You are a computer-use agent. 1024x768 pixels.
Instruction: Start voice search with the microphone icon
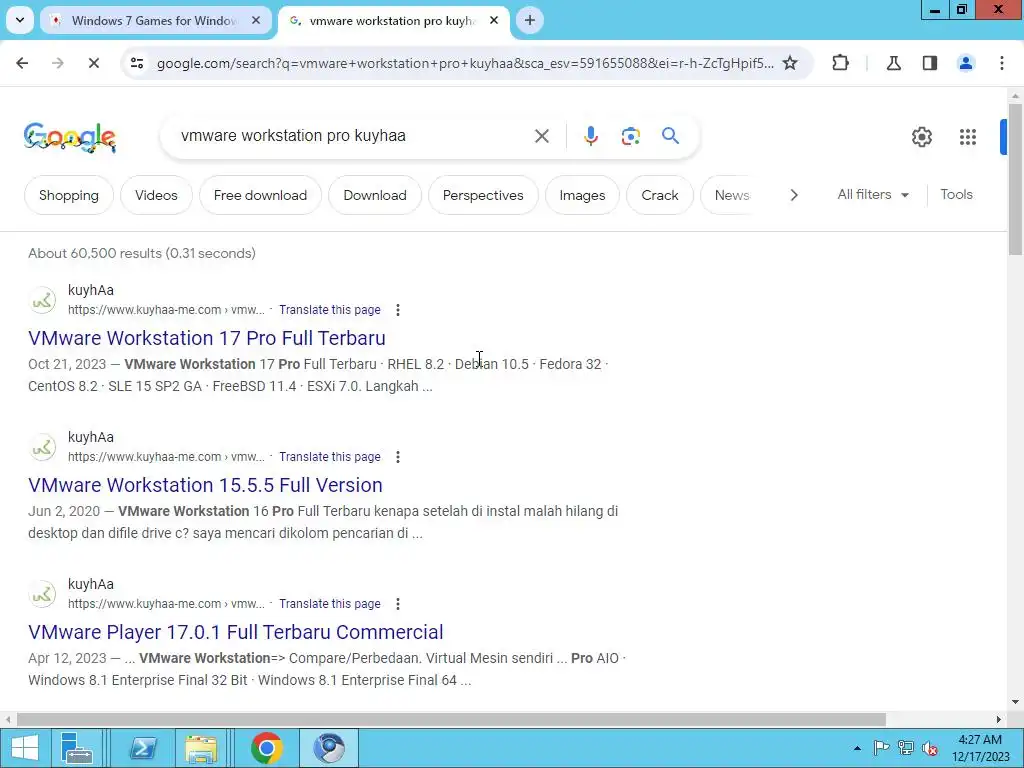click(590, 136)
